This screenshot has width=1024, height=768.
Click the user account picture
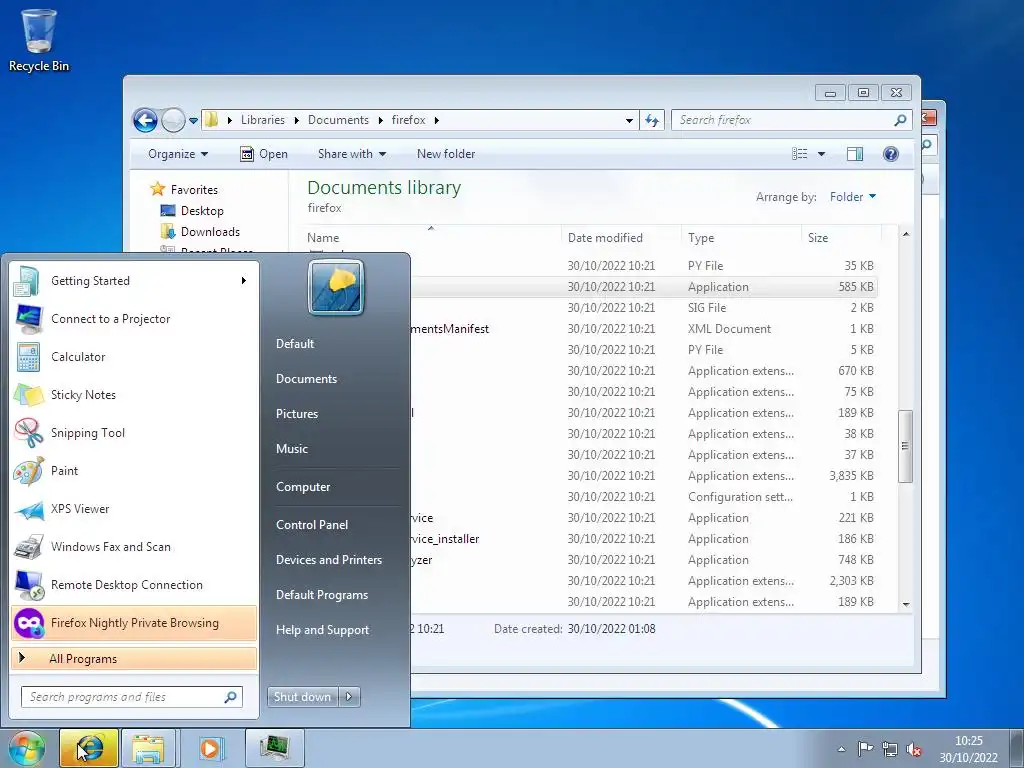[x=336, y=287]
